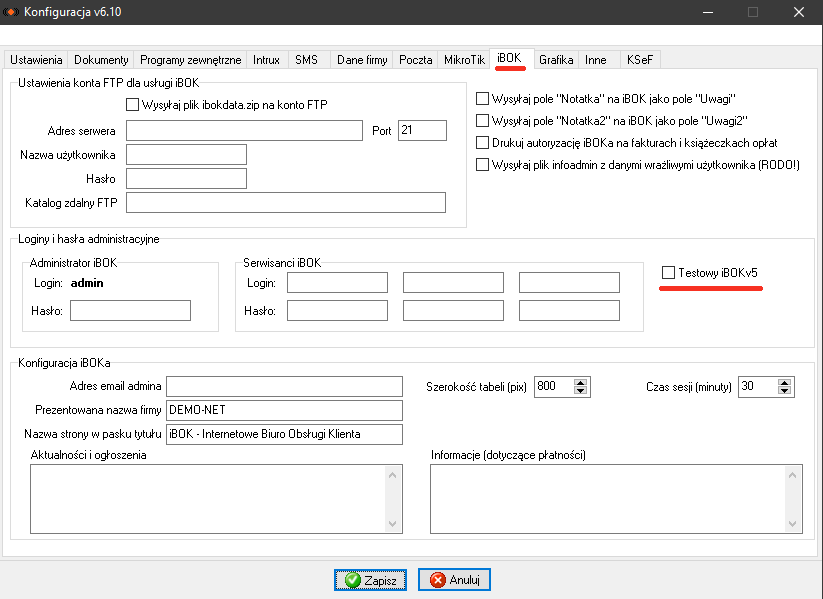This screenshot has width=823, height=599.
Task: Enable Wysyłaj plik infoadmin RODO checkbox
Action: click(x=483, y=165)
